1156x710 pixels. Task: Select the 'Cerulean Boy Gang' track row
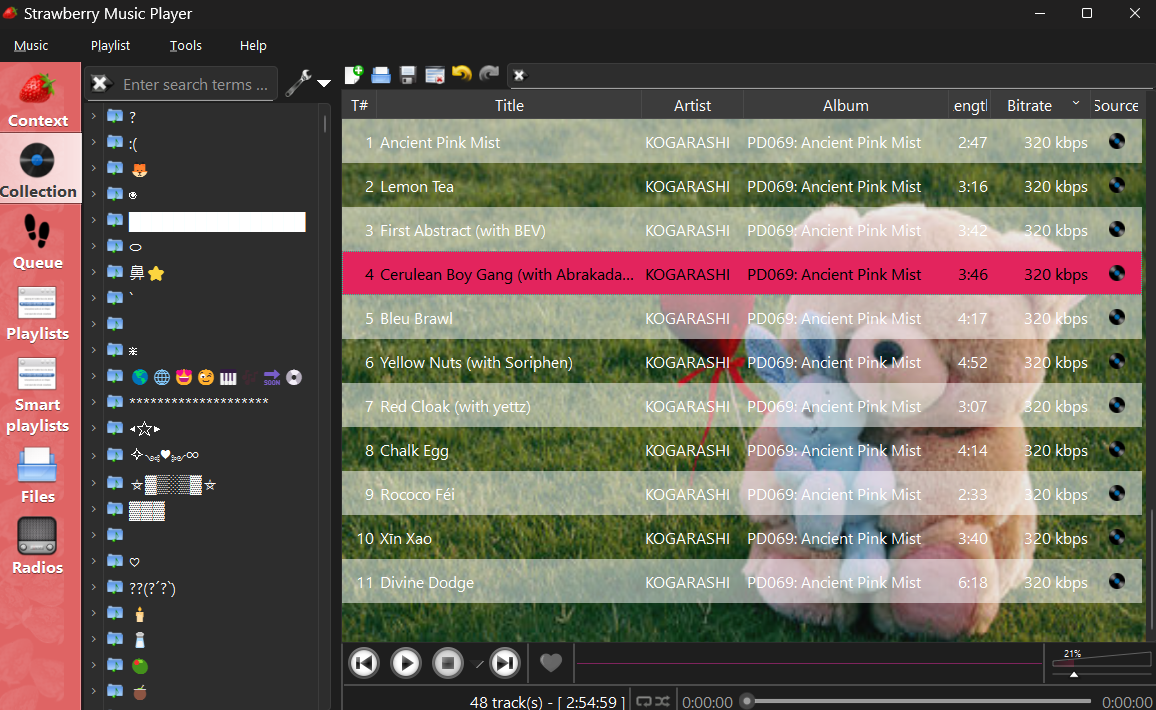click(742, 274)
